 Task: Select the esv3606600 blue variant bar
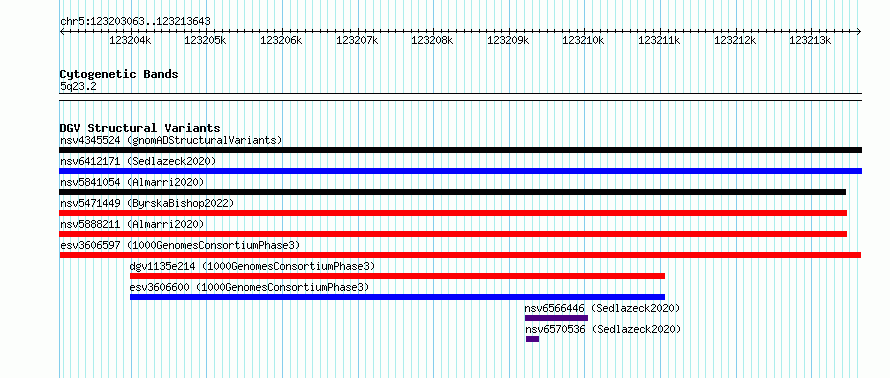pos(397,297)
